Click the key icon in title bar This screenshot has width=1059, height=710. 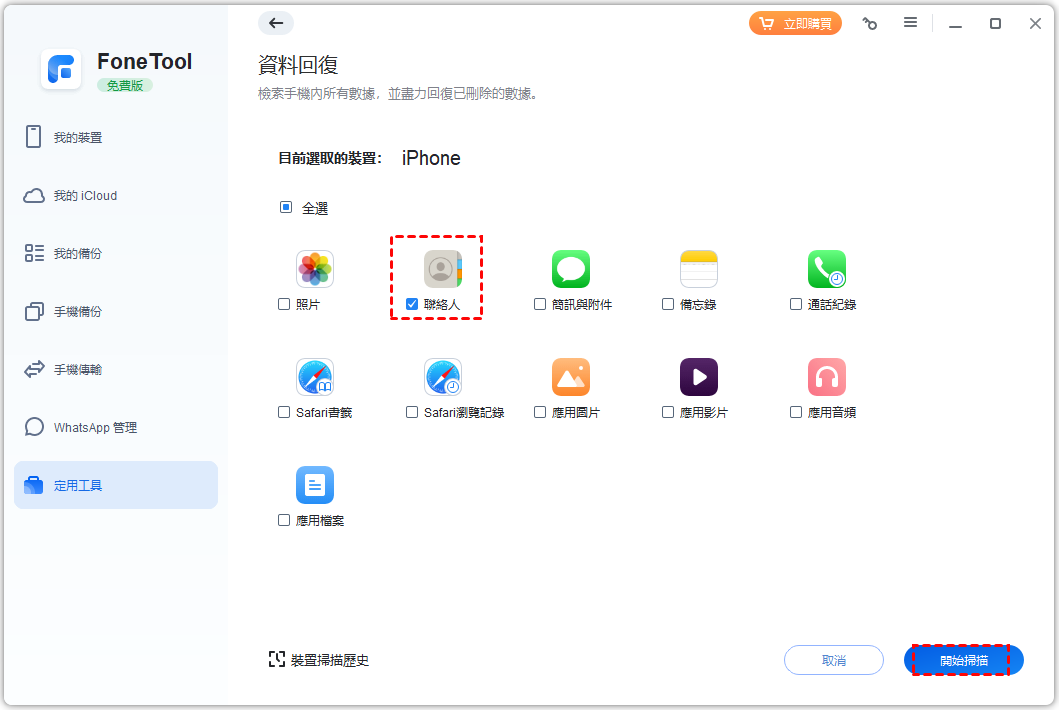tap(870, 23)
